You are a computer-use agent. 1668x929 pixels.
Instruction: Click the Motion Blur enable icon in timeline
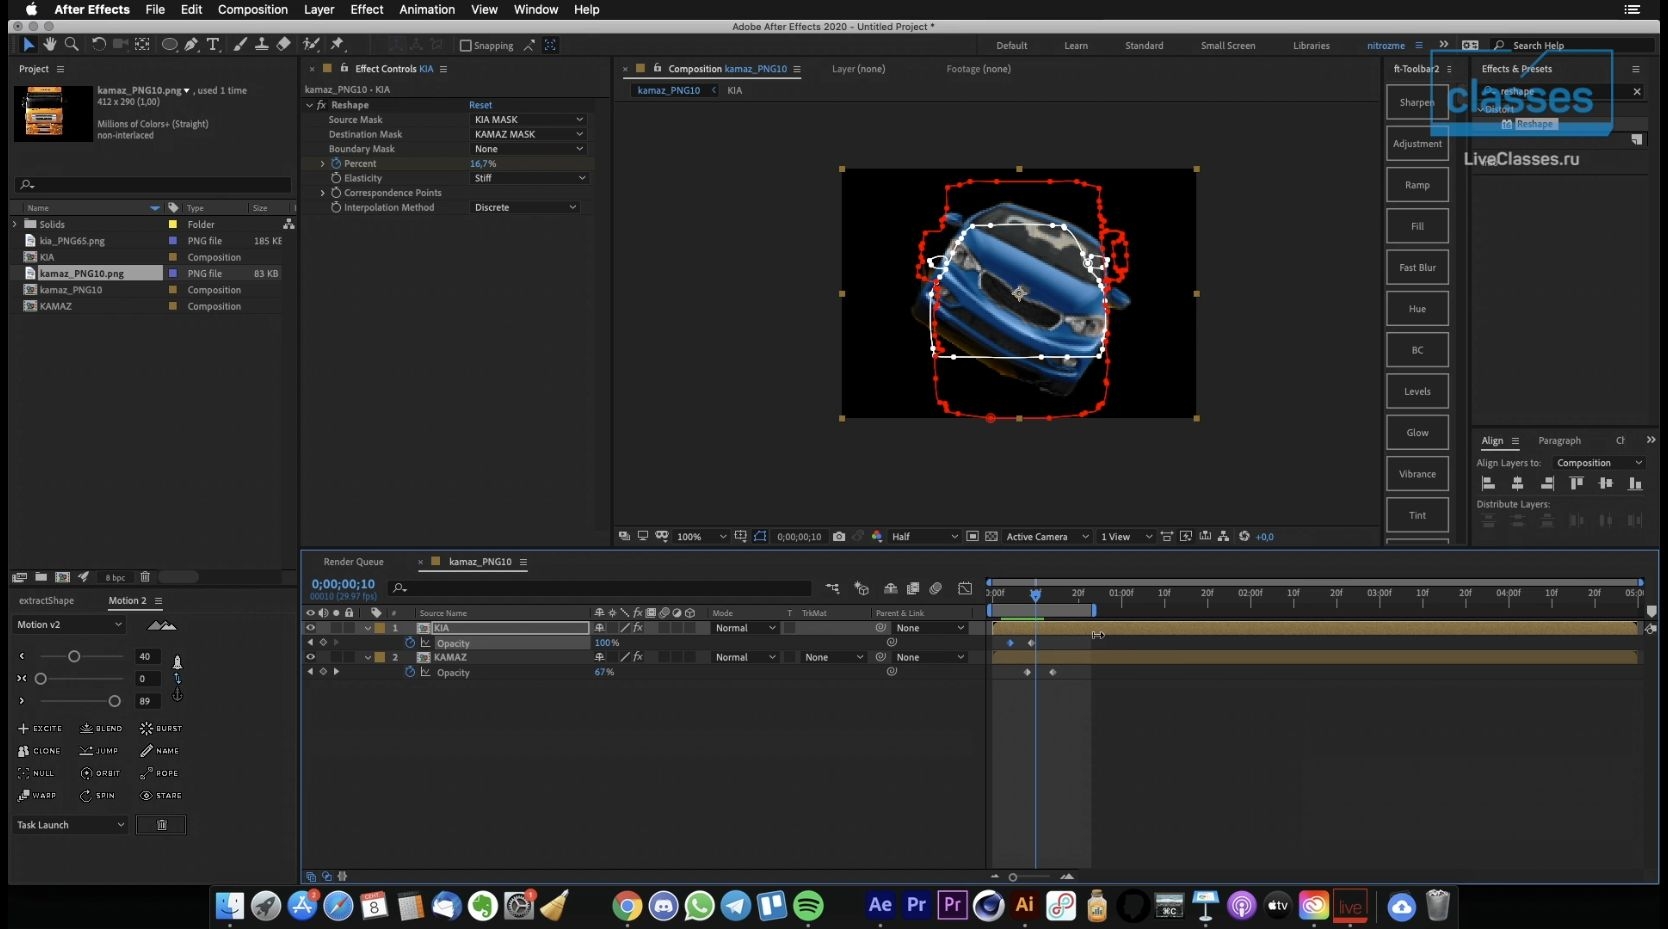(x=936, y=588)
